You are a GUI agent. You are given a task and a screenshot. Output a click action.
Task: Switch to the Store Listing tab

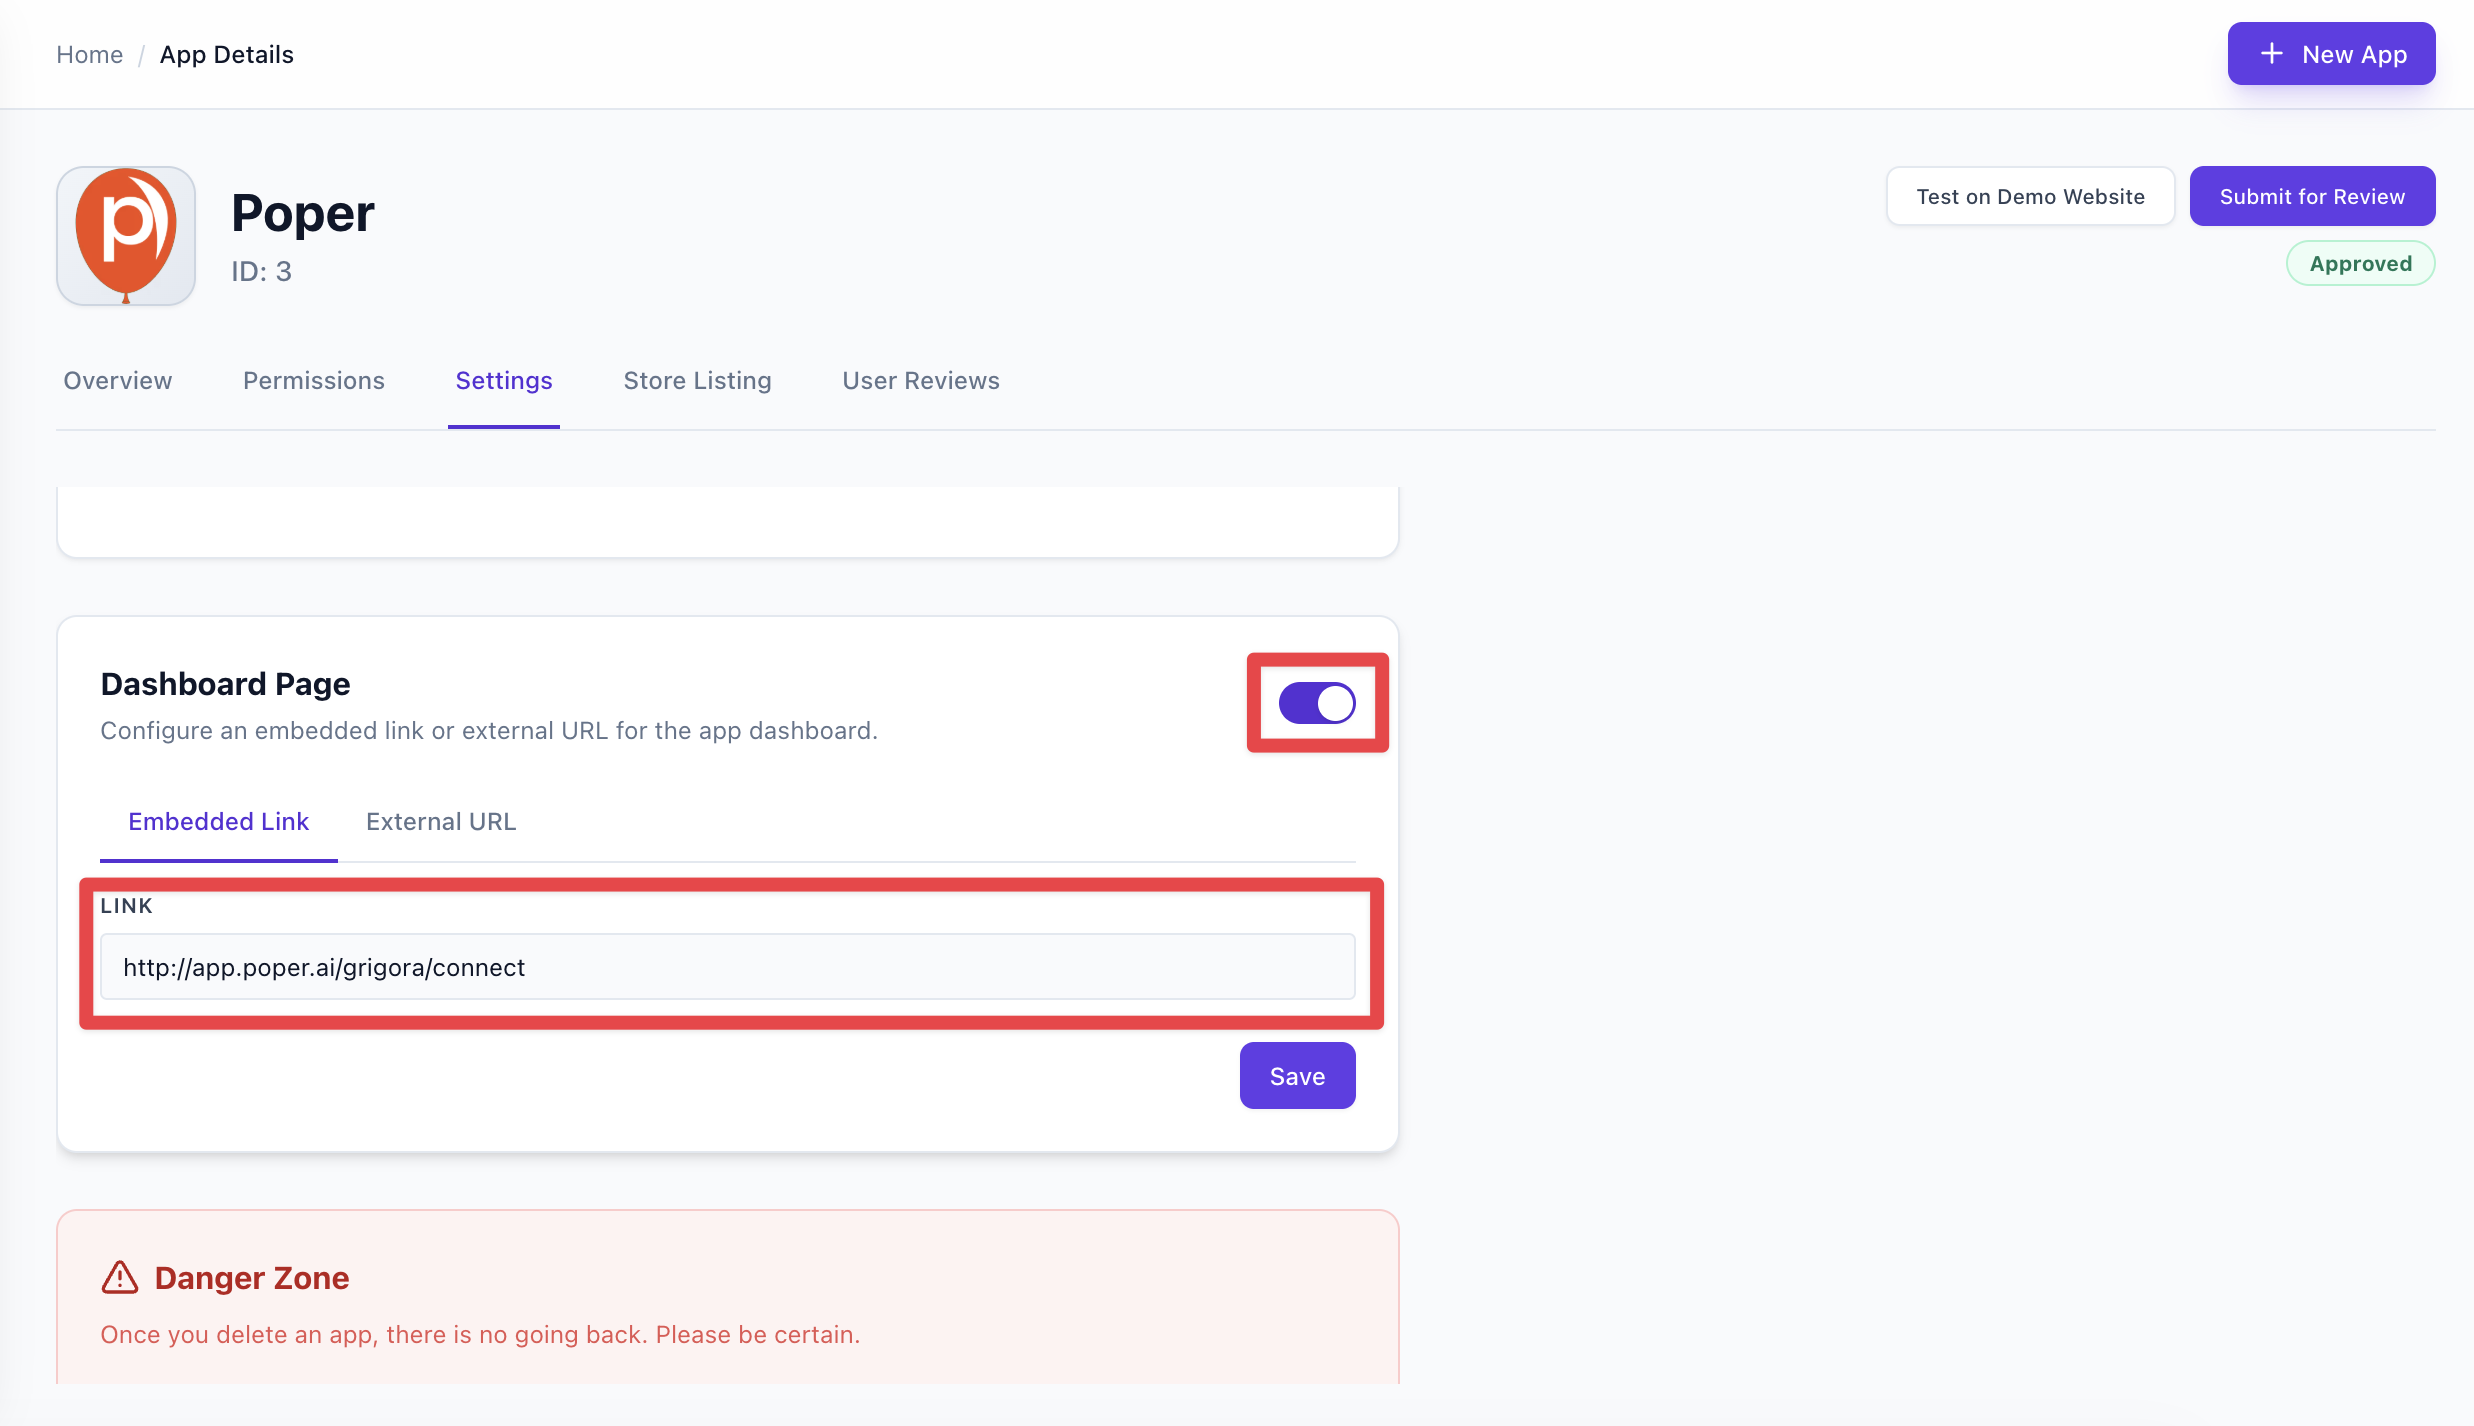click(x=697, y=381)
